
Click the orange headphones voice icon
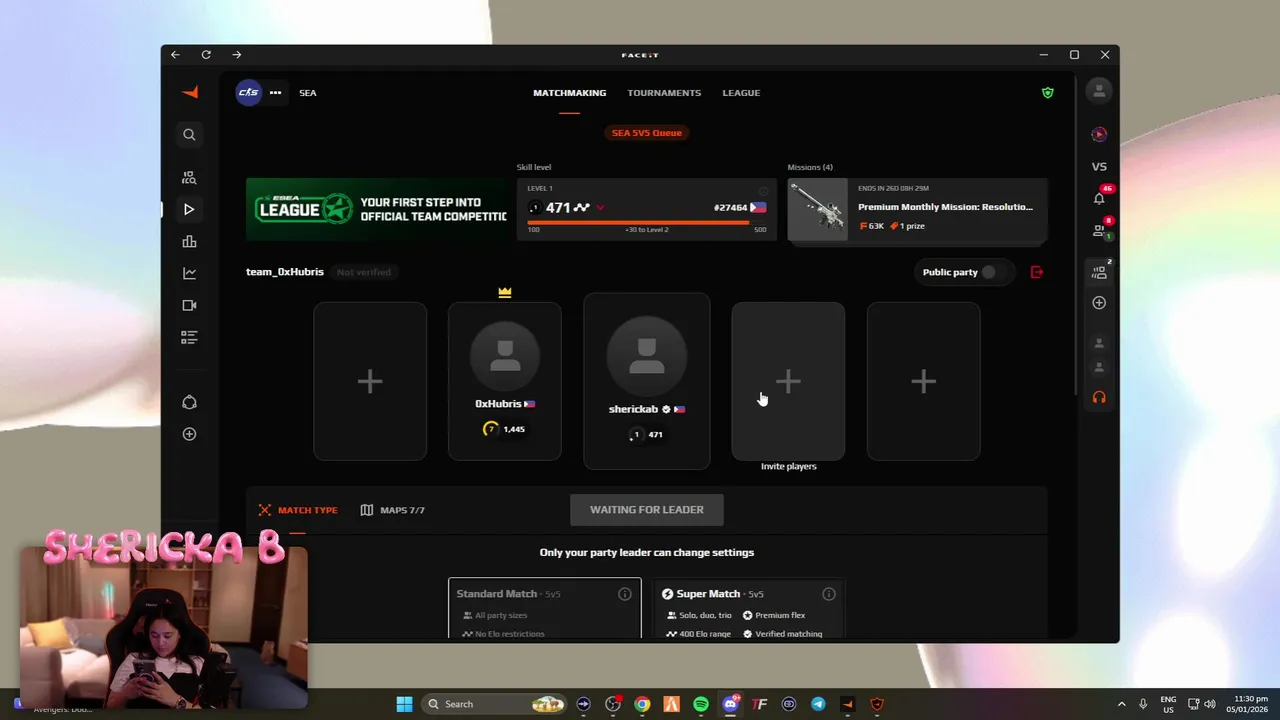pos(1099,397)
